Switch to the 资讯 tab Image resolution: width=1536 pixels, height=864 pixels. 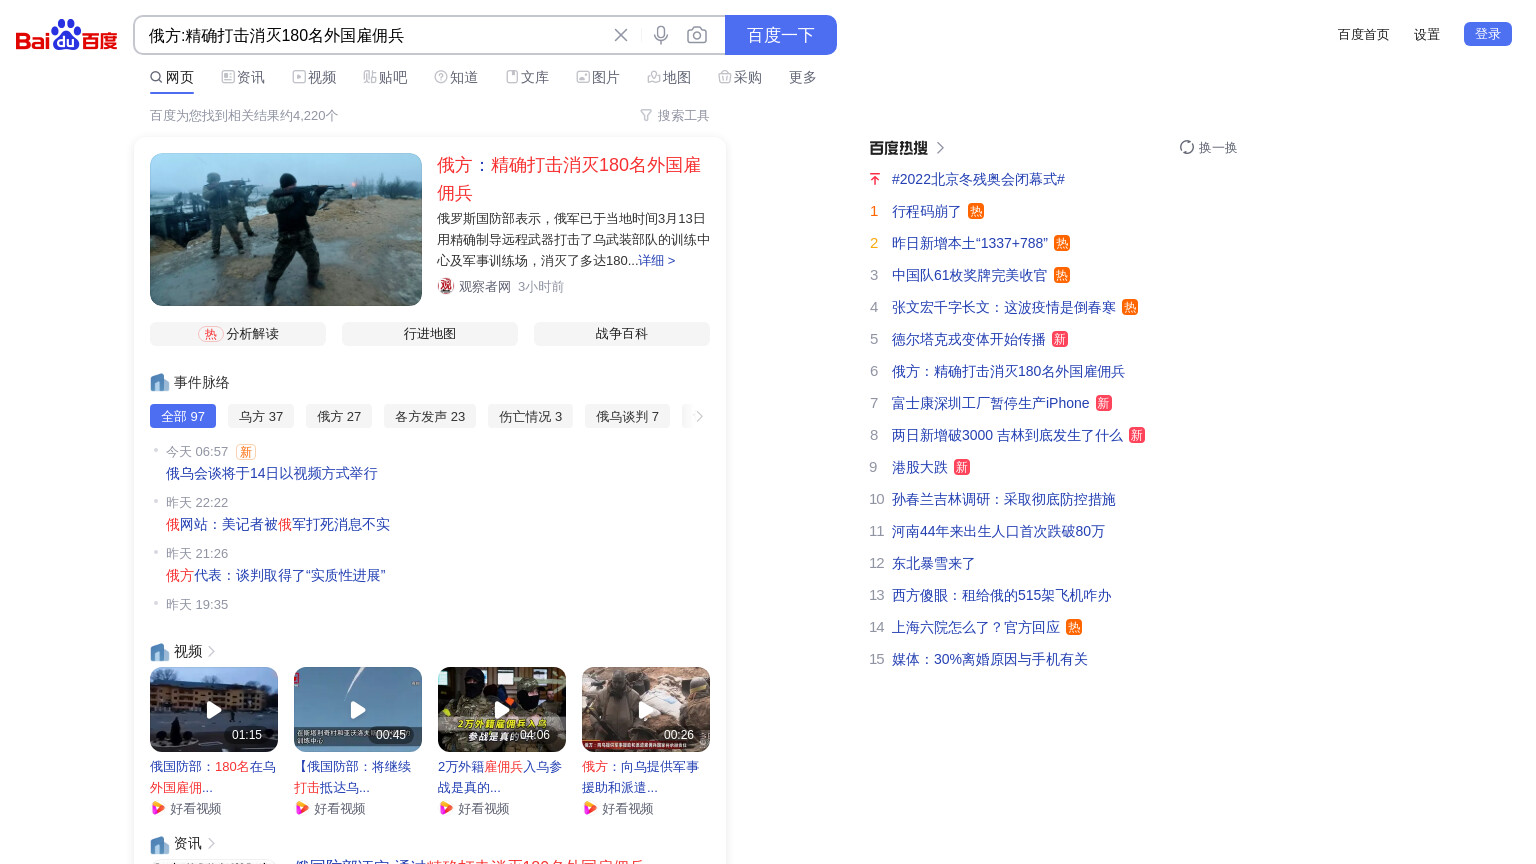pos(243,77)
